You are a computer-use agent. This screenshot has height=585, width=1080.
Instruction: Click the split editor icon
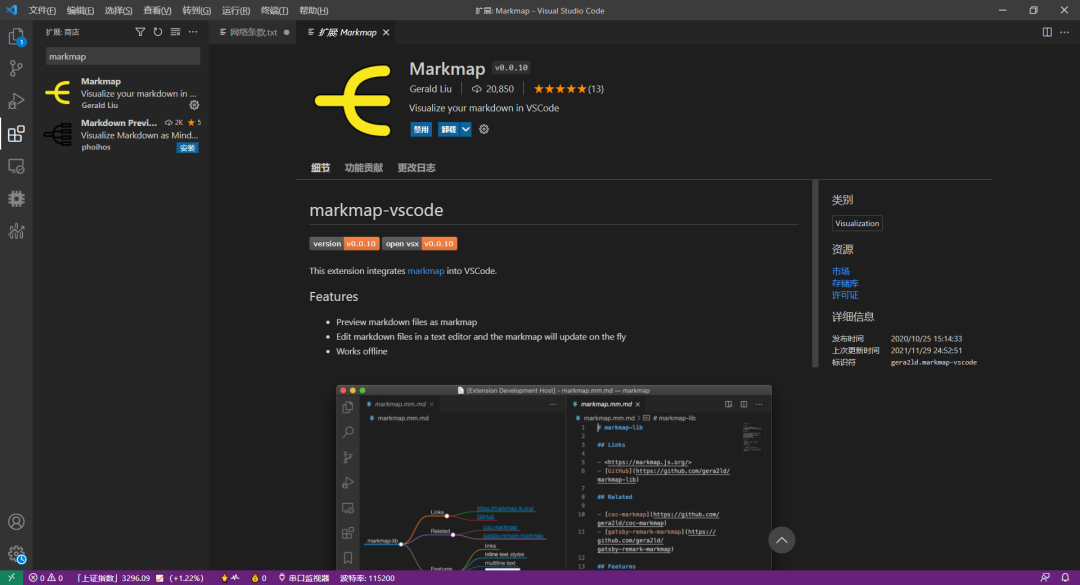coord(1047,32)
